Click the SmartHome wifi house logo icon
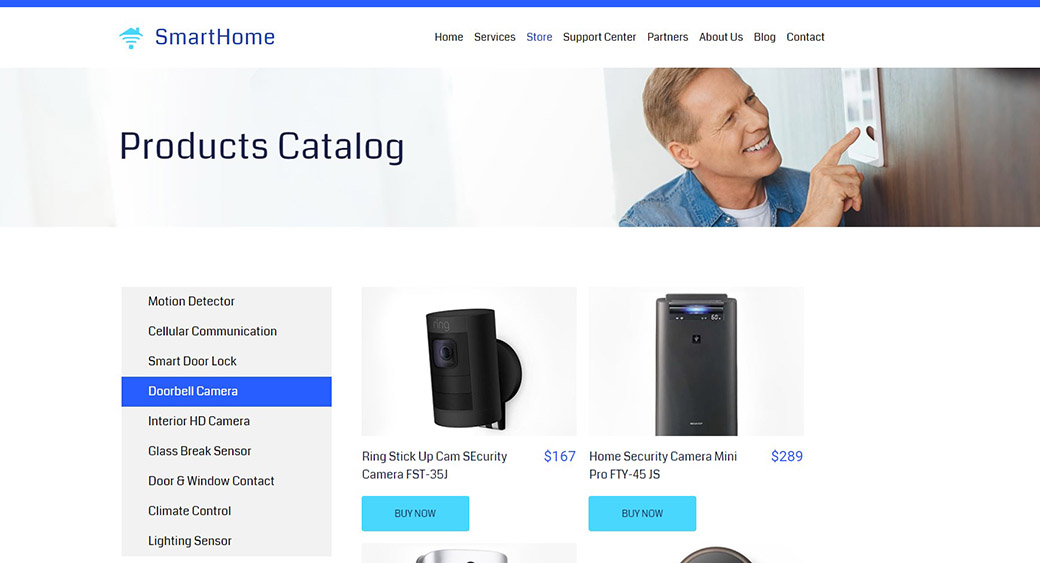Image resolution: width=1040 pixels, height=563 pixels. [x=131, y=38]
